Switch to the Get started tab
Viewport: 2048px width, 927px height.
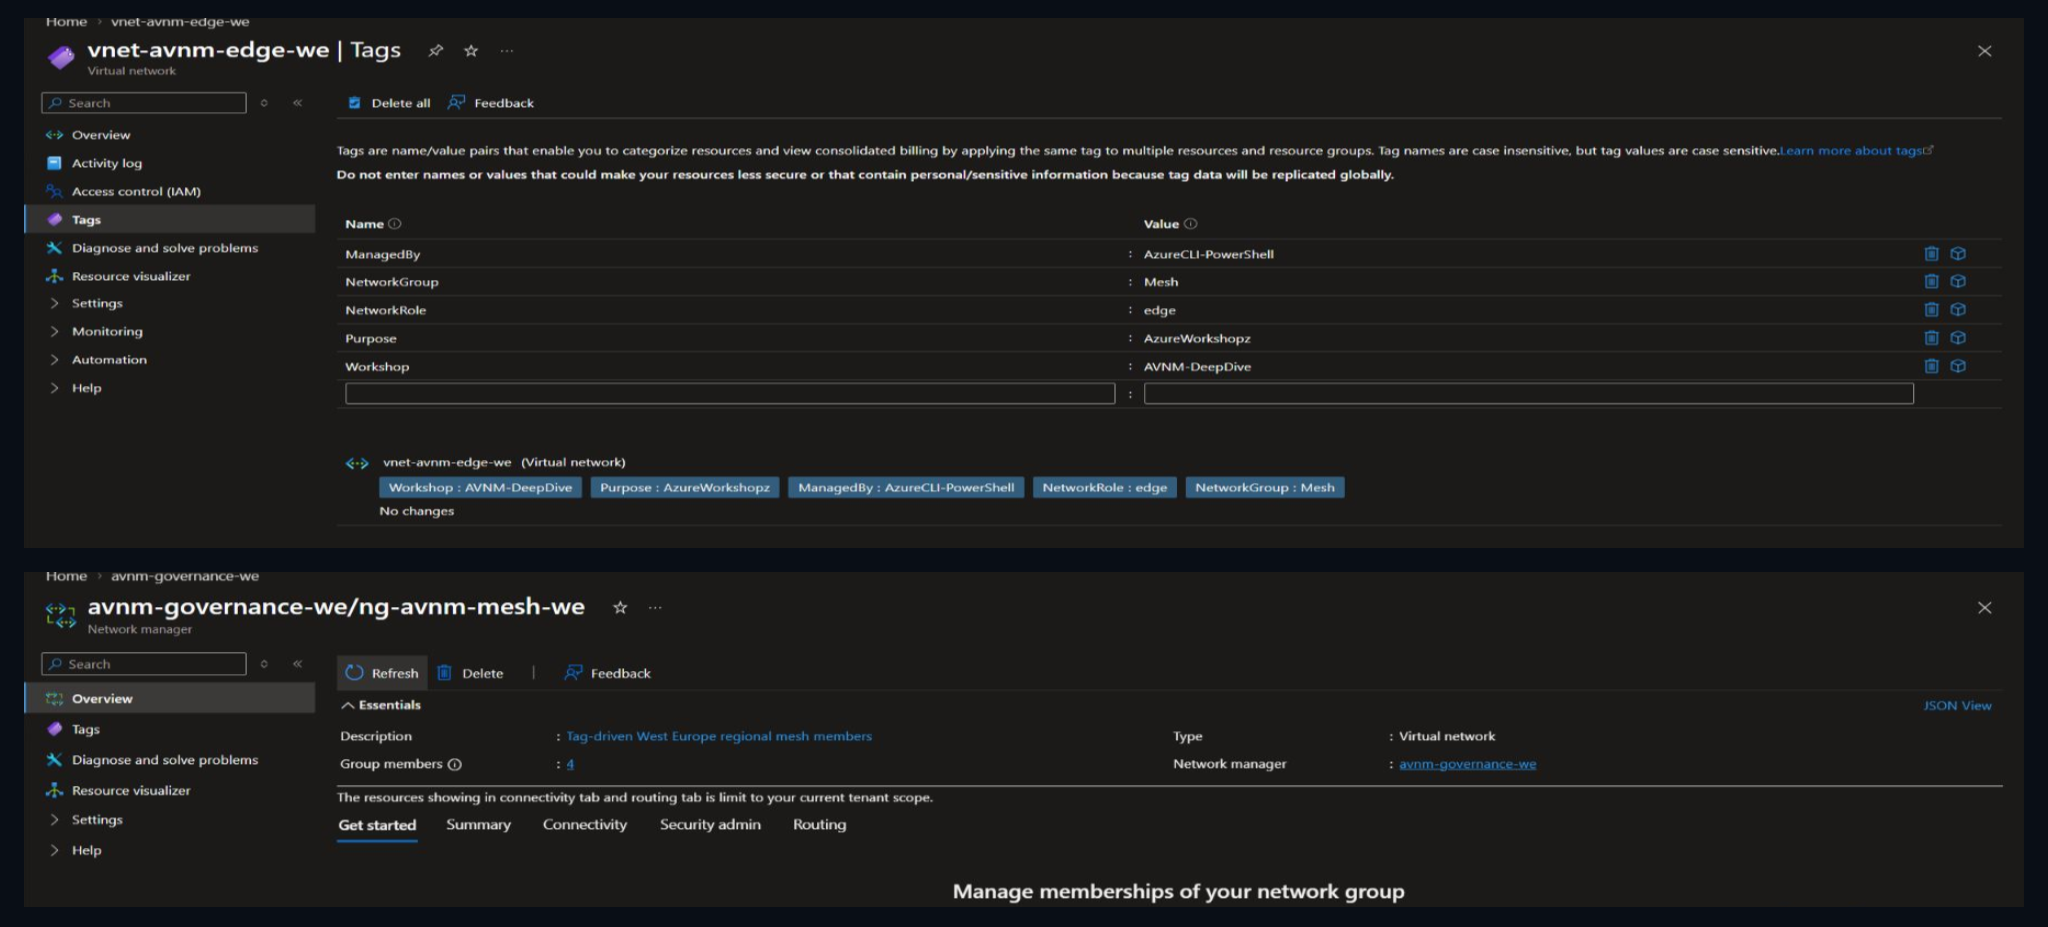[x=377, y=825]
